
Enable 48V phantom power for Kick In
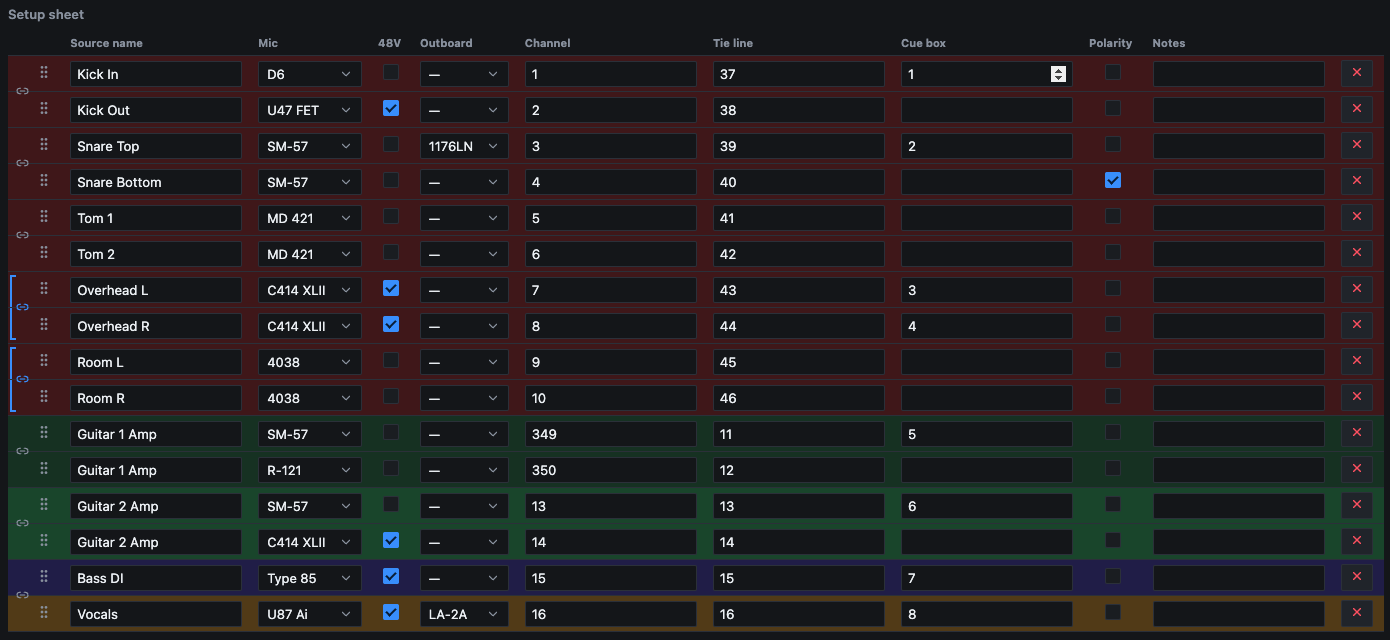pyautogui.click(x=391, y=72)
